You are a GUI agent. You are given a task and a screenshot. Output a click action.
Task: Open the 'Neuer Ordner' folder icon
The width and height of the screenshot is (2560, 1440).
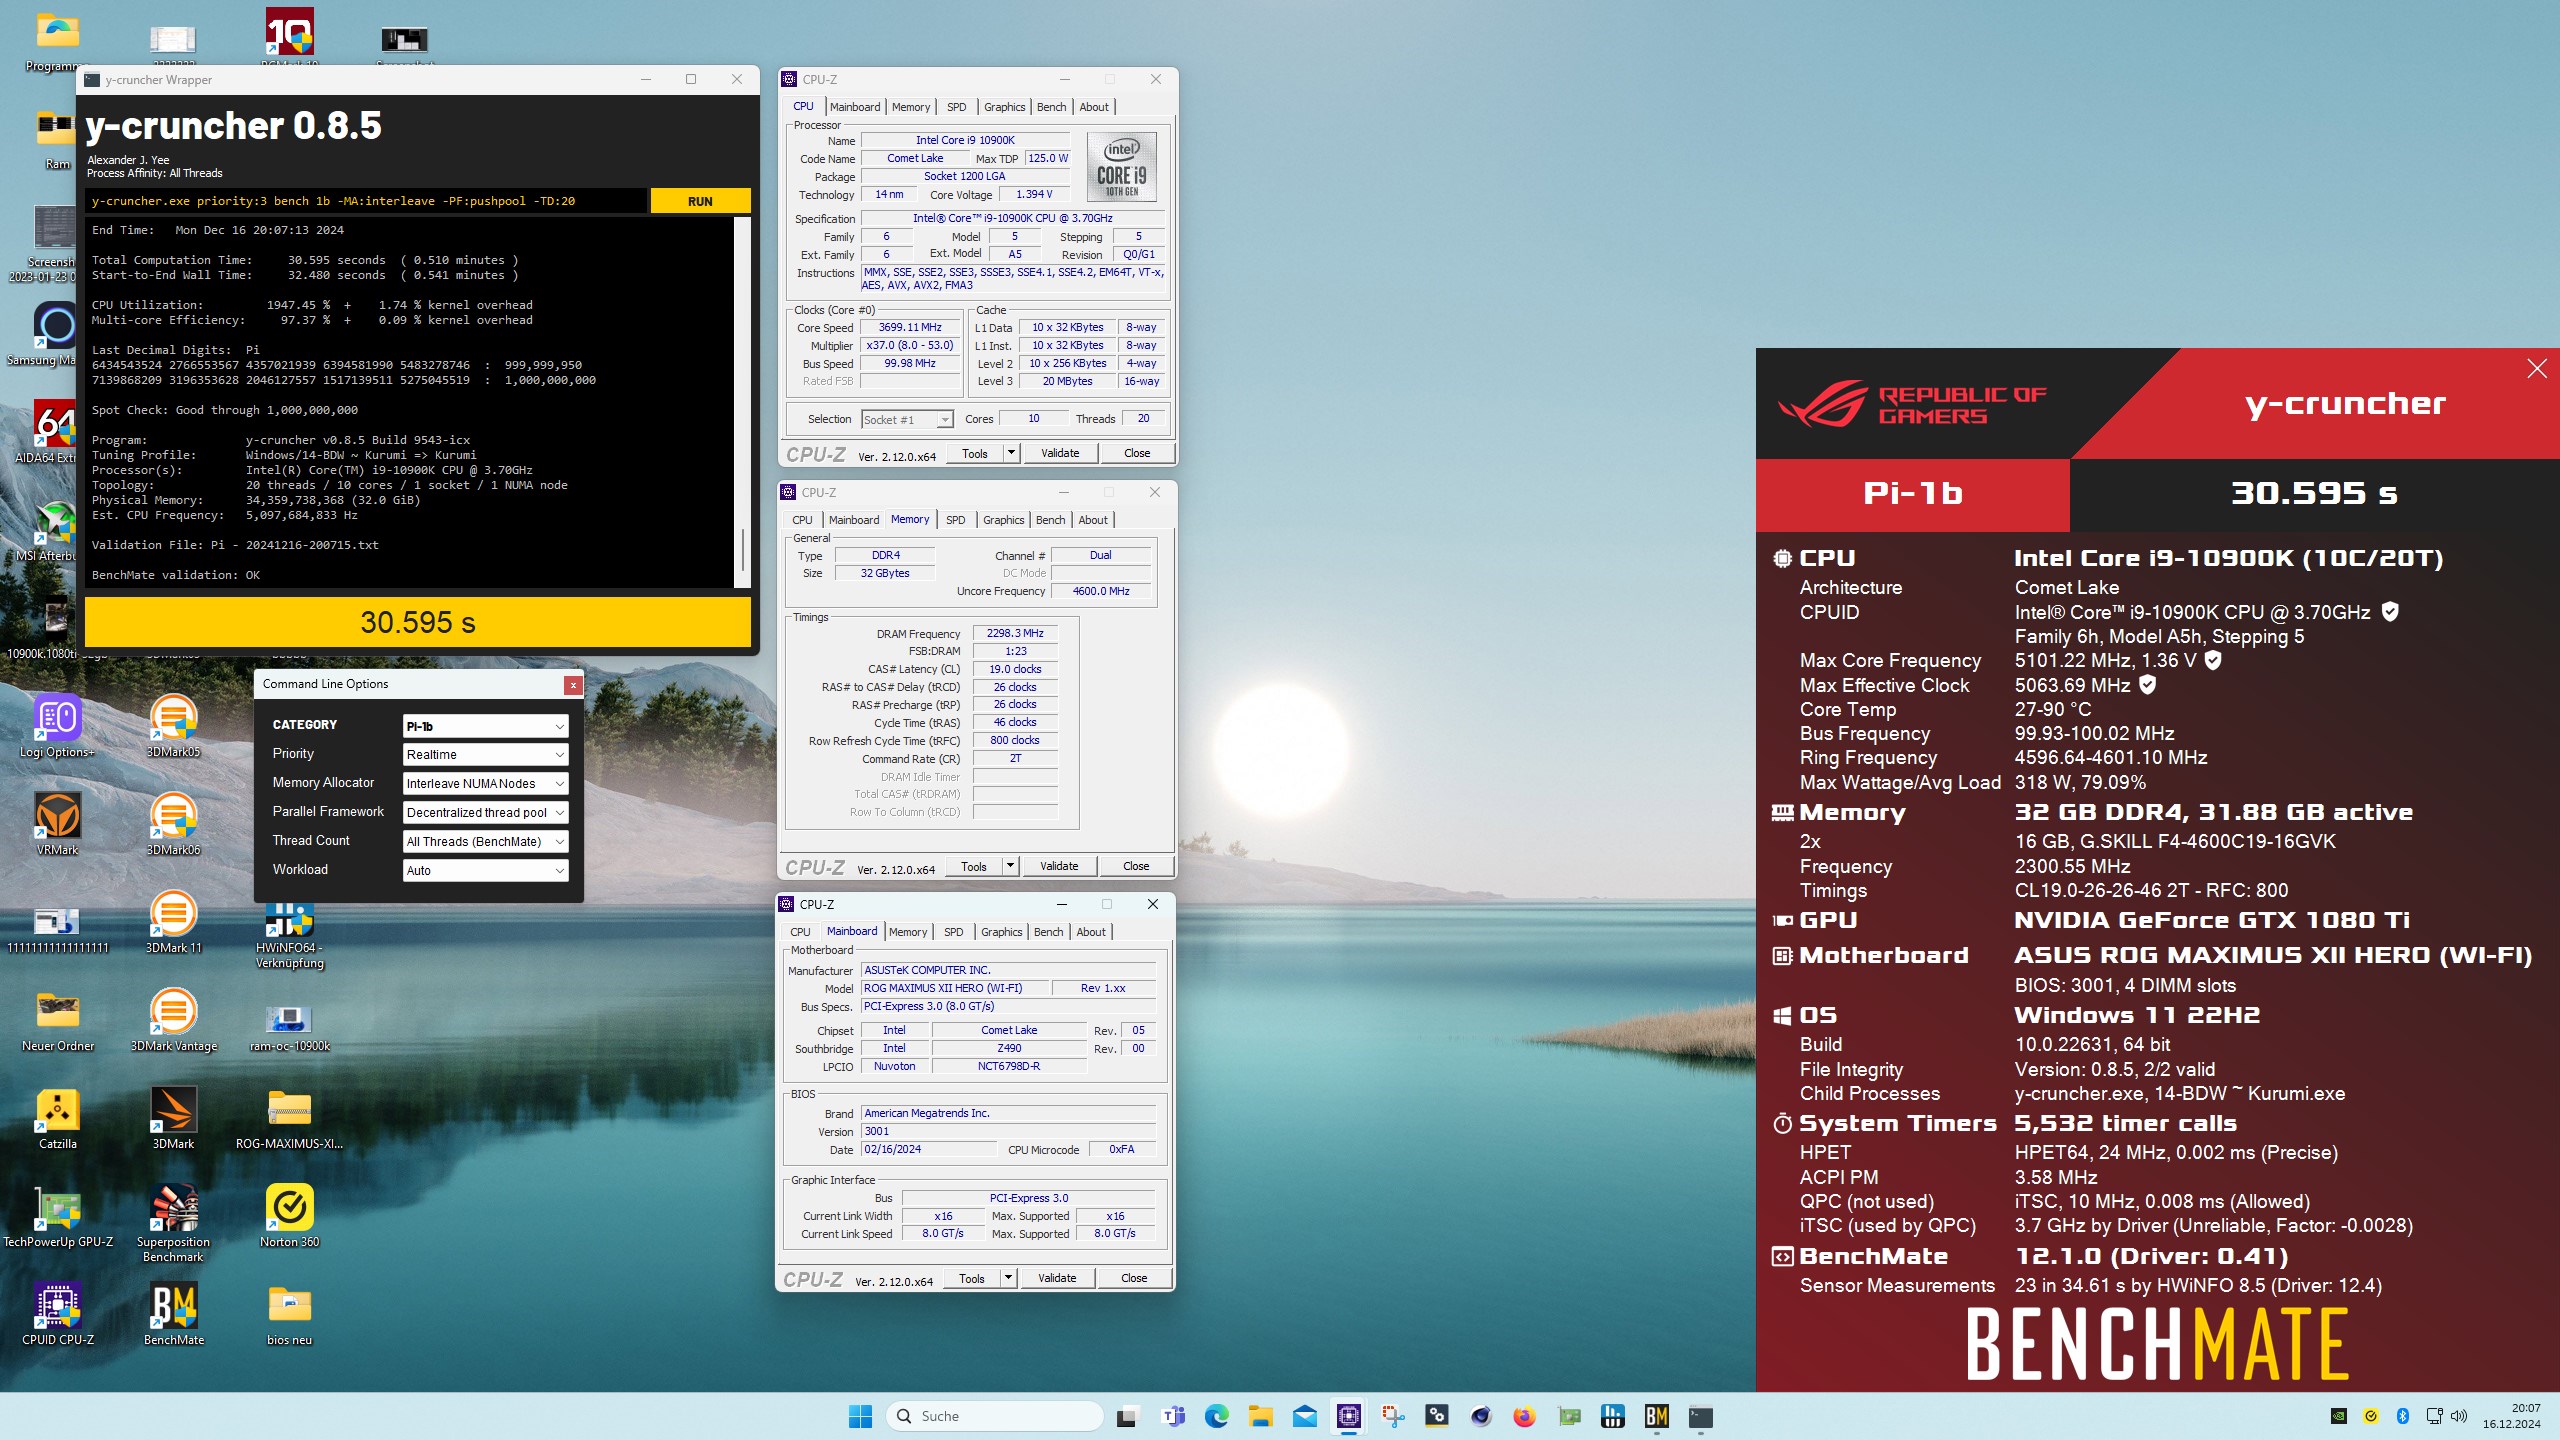click(x=58, y=1020)
